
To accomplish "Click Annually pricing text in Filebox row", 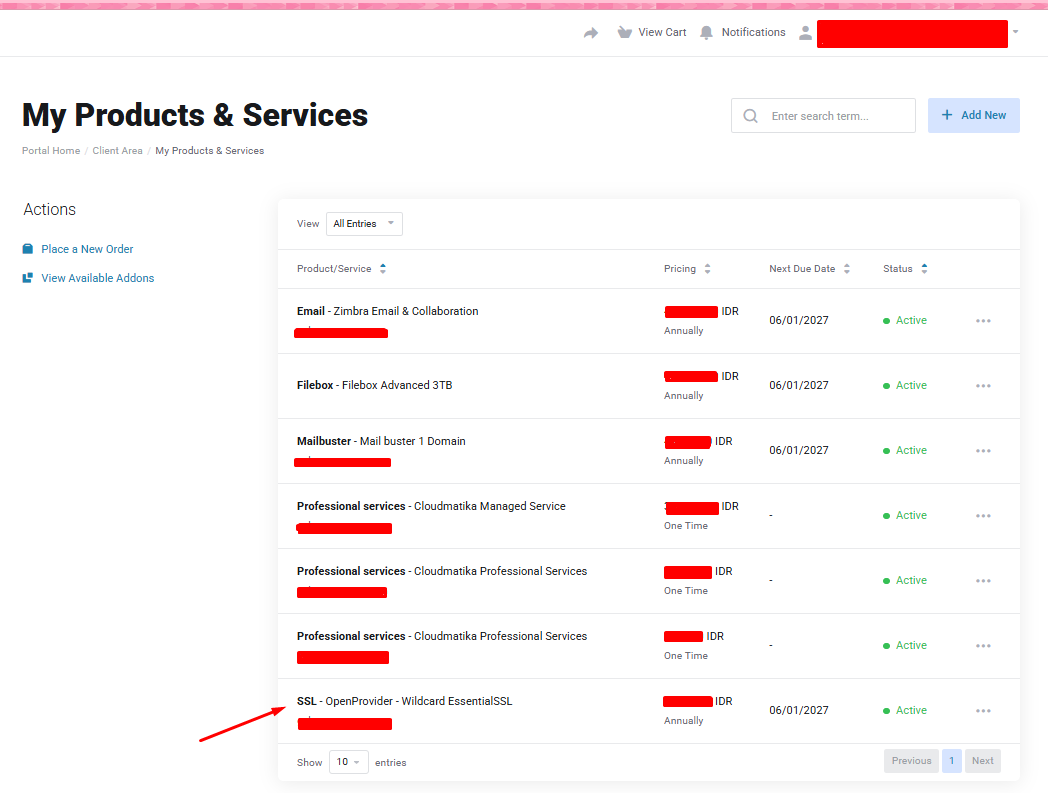I will click(x=683, y=396).
